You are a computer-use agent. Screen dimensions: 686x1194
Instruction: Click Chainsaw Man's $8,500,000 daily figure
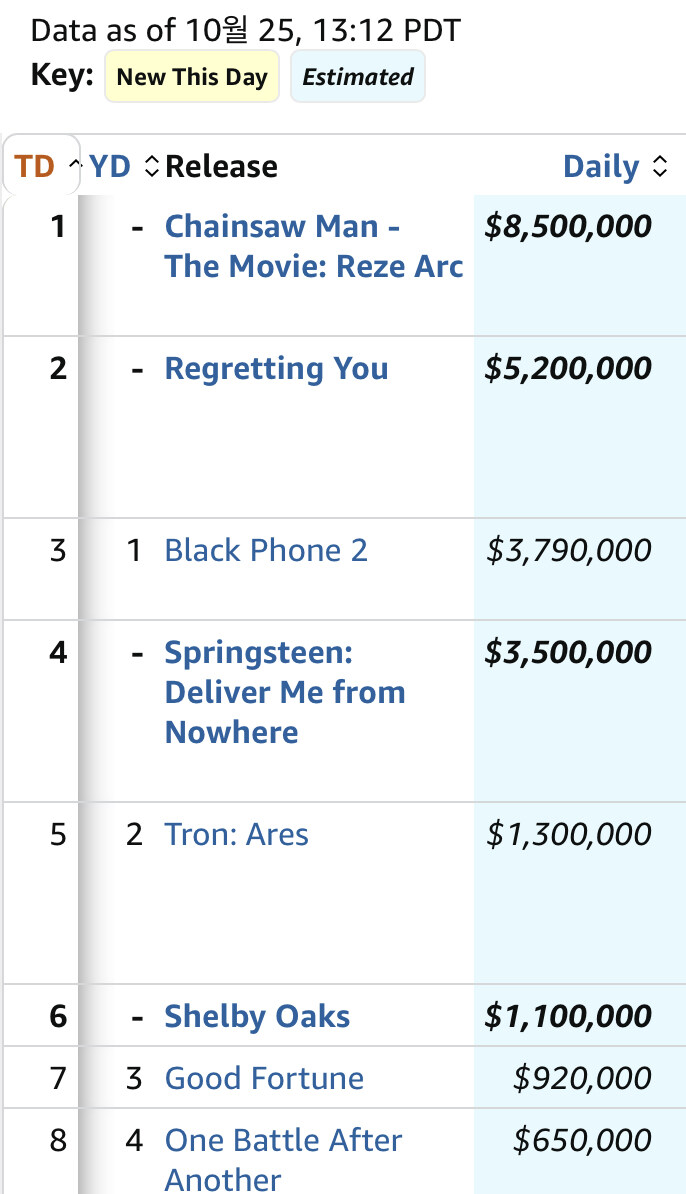(x=567, y=226)
